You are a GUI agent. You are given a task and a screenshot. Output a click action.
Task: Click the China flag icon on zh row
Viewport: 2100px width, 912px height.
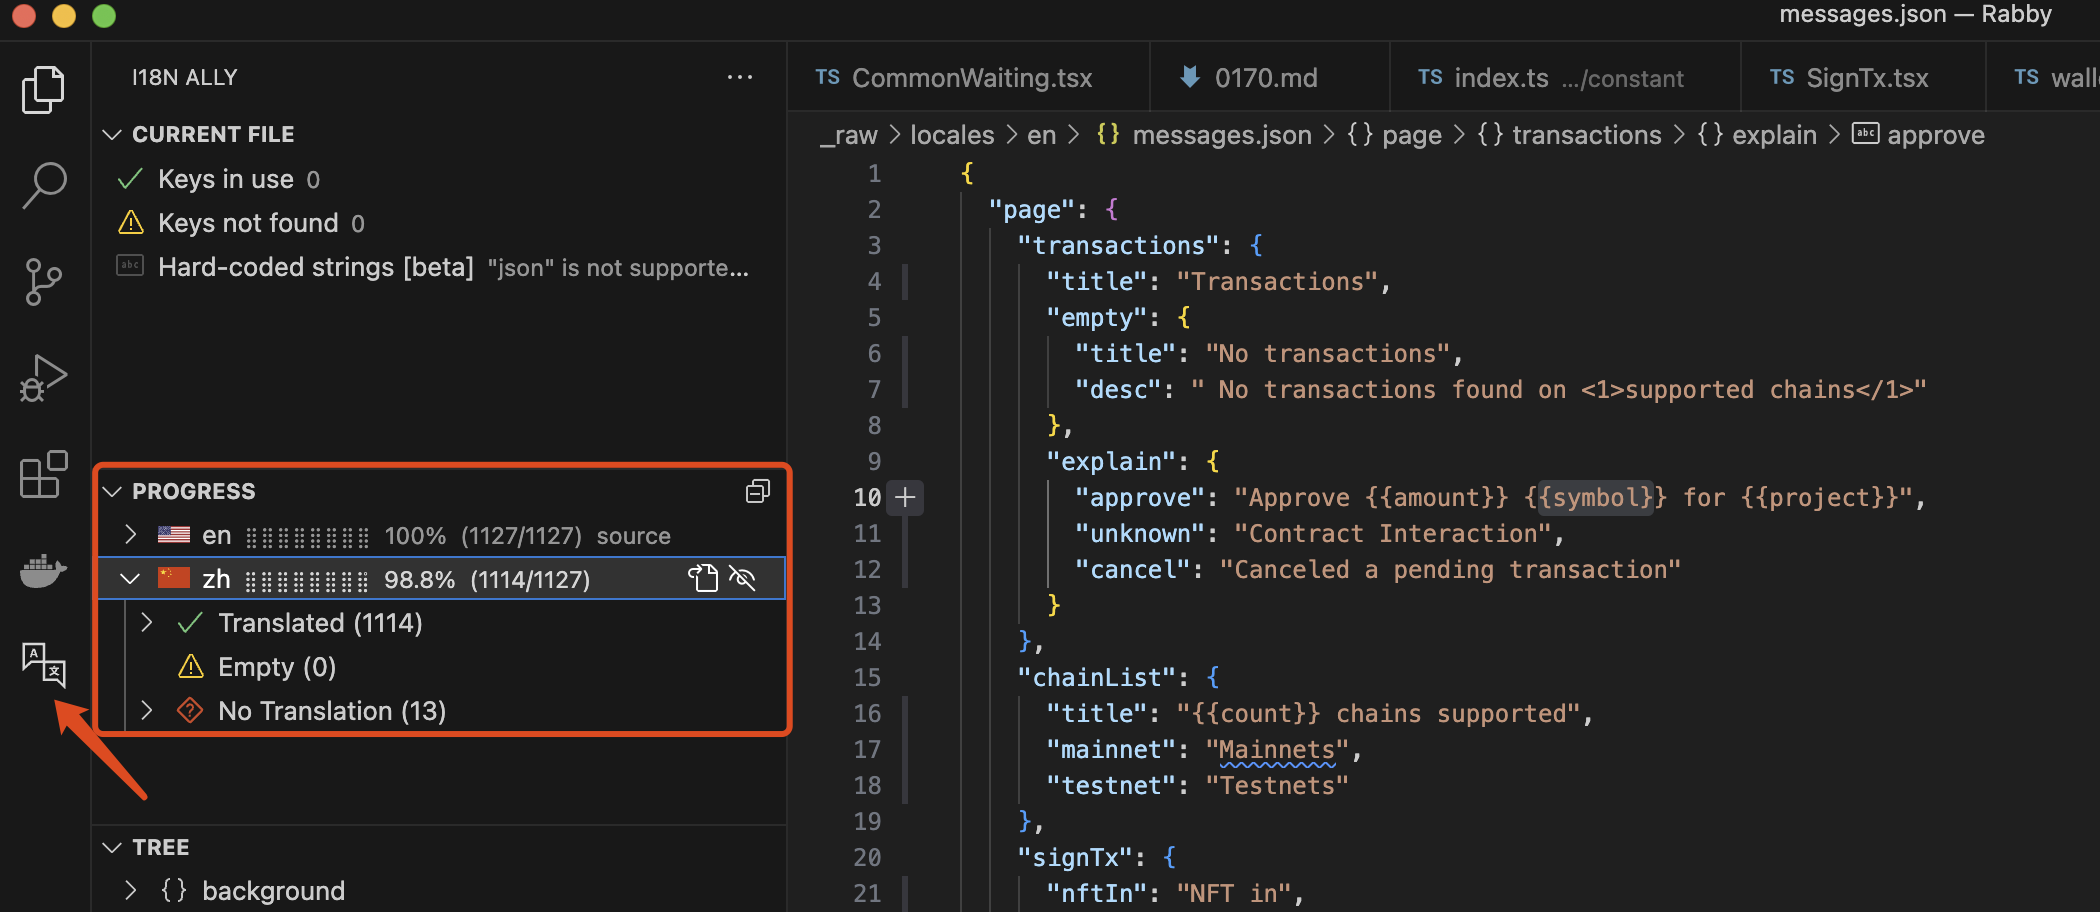(174, 578)
